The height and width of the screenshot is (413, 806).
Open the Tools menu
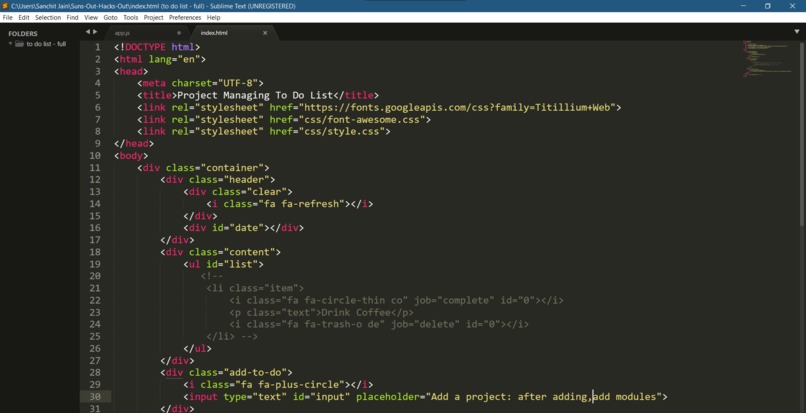click(x=131, y=17)
